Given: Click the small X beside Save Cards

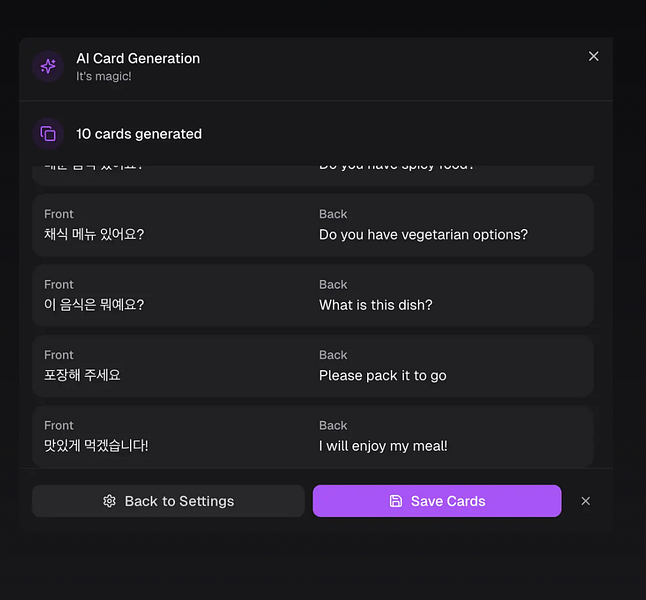Looking at the screenshot, I should [586, 501].
